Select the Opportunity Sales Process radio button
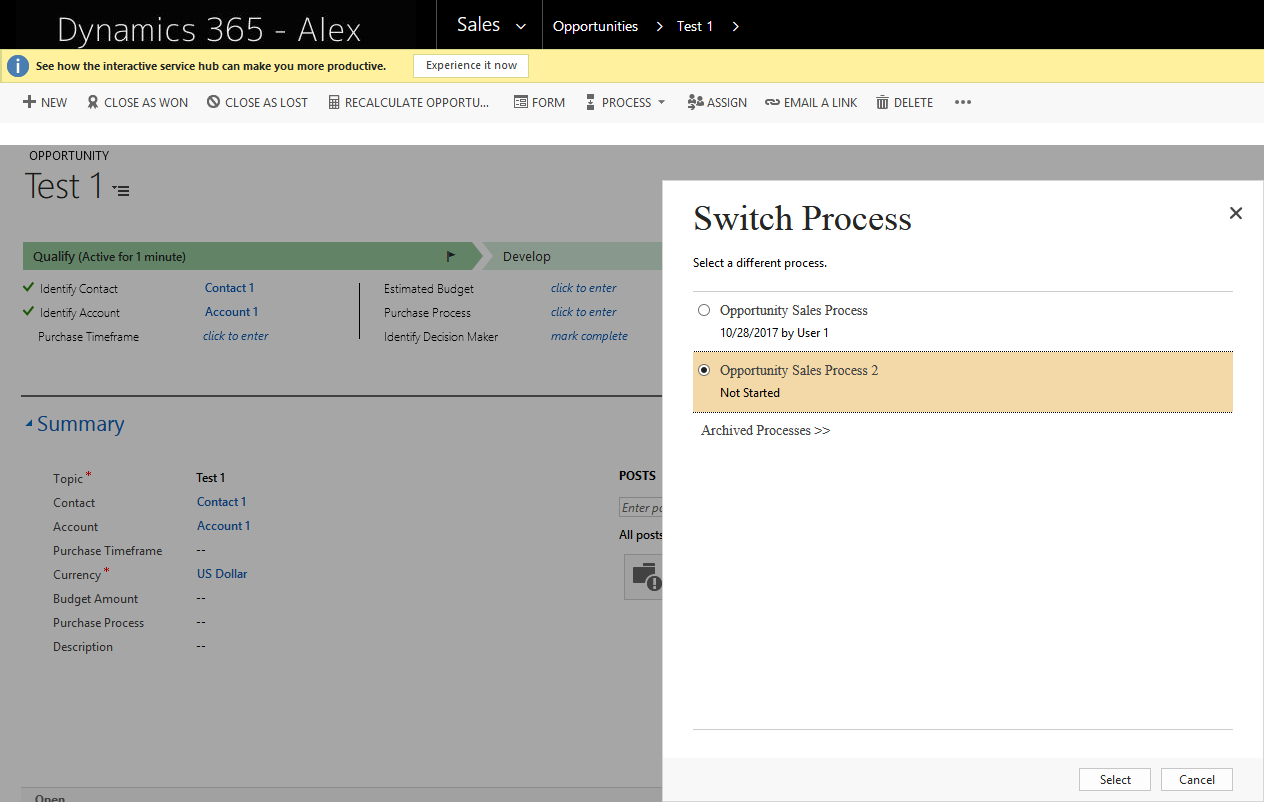 (x=704, y=310)
